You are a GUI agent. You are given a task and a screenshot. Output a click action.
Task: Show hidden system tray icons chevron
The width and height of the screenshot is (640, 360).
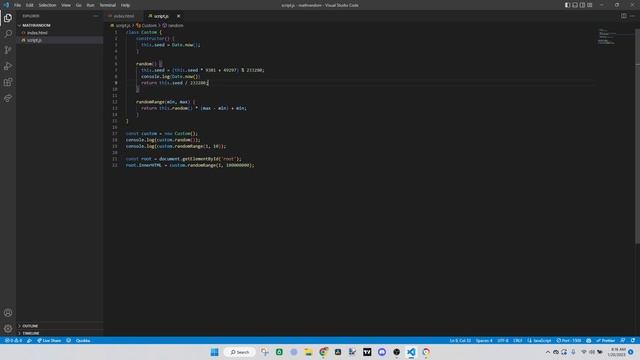click(x=548, y=352)
